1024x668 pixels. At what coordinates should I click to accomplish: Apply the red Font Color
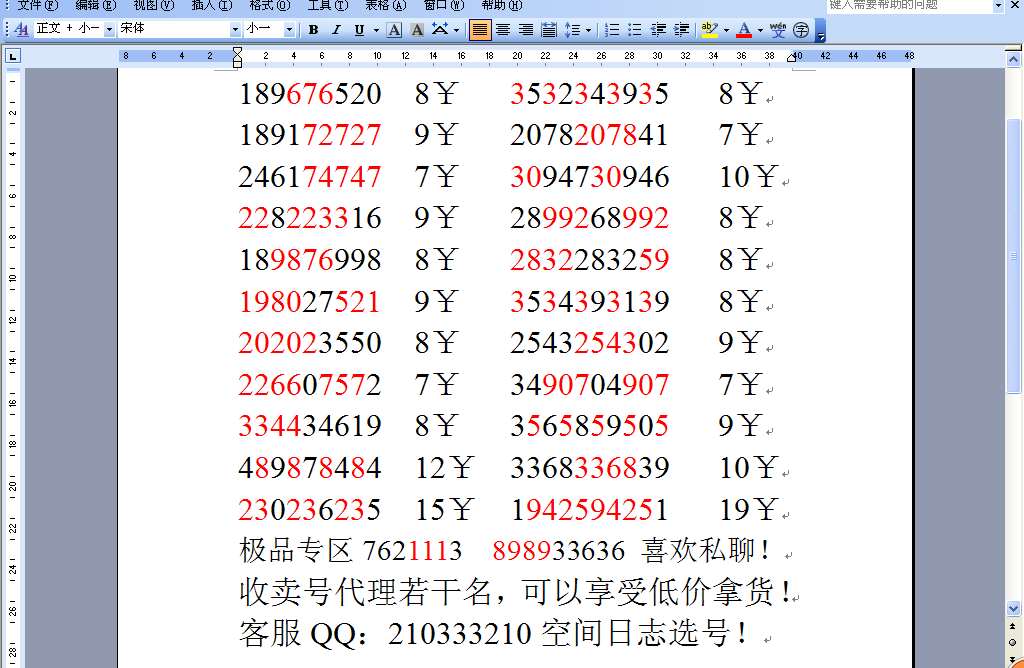[744, 29]
